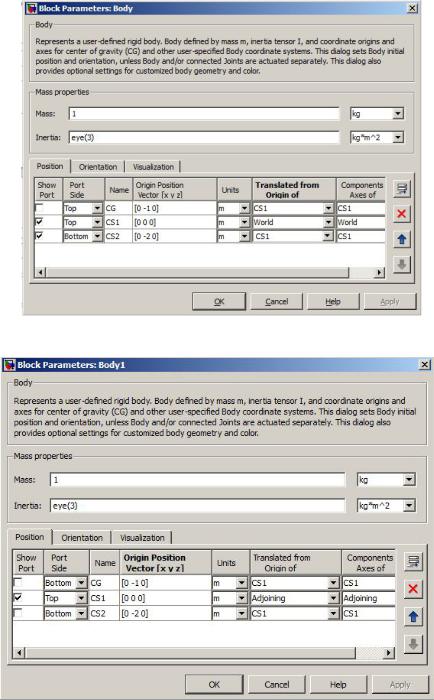Click the Inertia eye(3) field in Body dialog

point(204,138)
